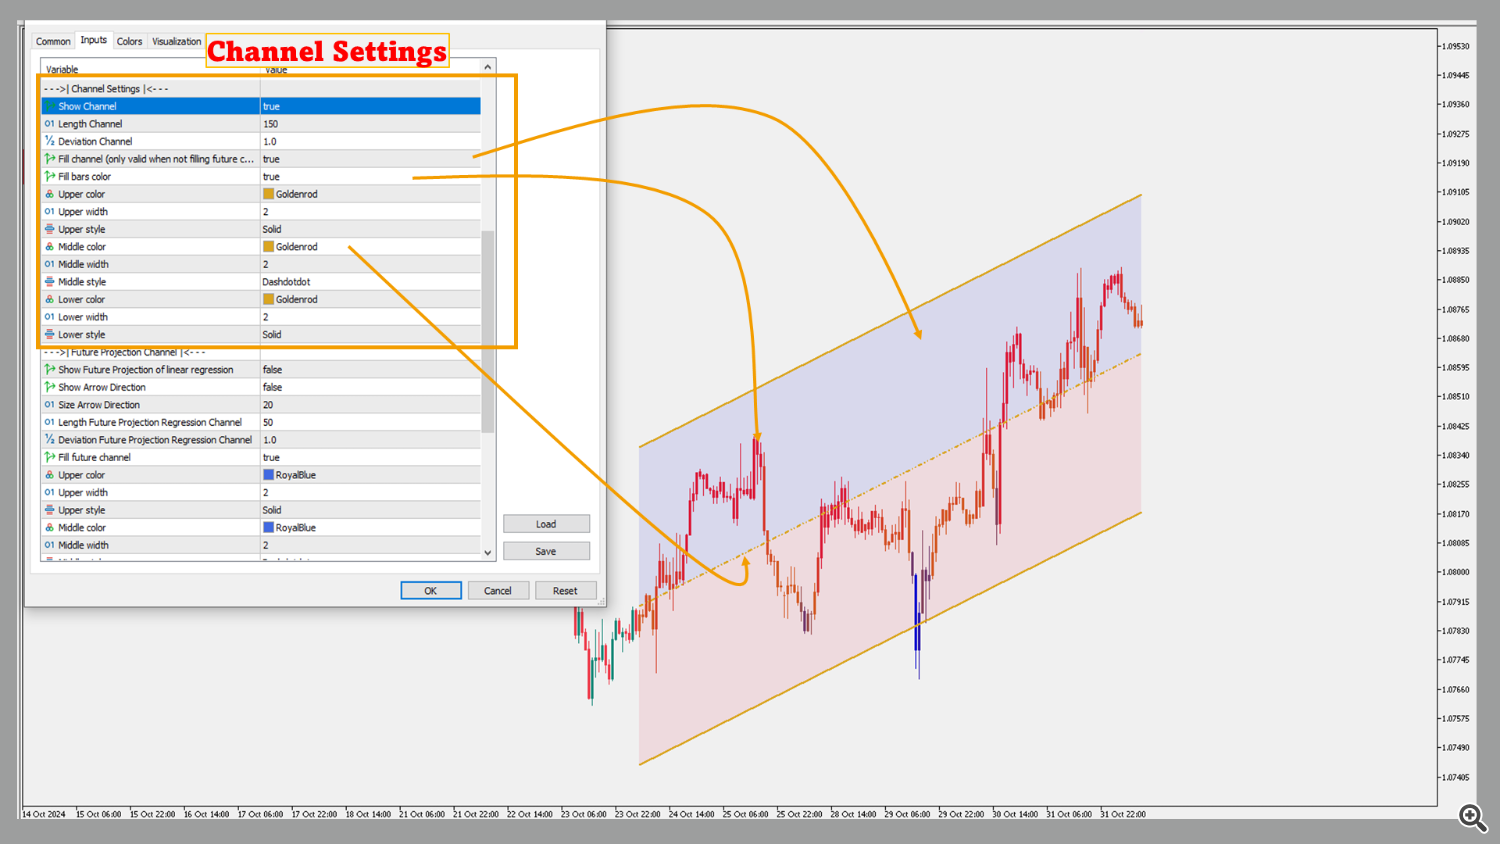Click the integer icon beside Lower width
Screen dimensions: 1500x844
[x=49, y=317]
